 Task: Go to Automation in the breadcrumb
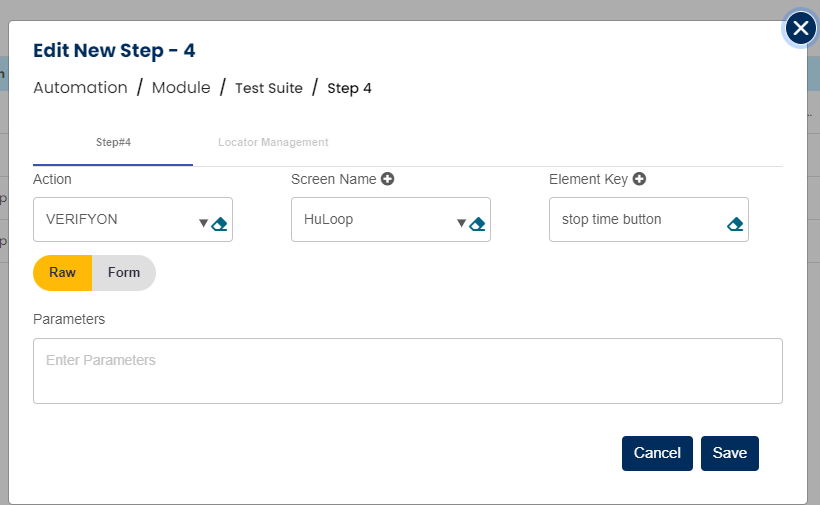(80, 88)
